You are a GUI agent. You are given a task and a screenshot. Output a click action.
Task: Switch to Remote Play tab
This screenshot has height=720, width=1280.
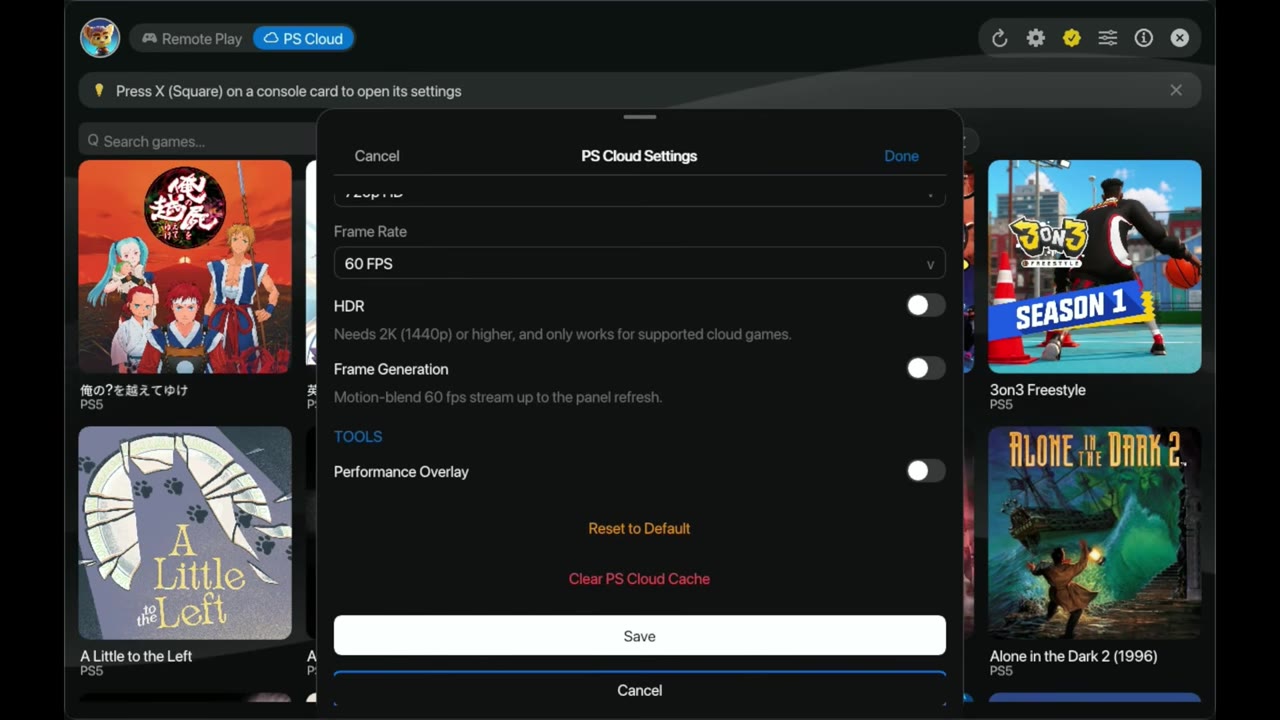pos(192,39)
